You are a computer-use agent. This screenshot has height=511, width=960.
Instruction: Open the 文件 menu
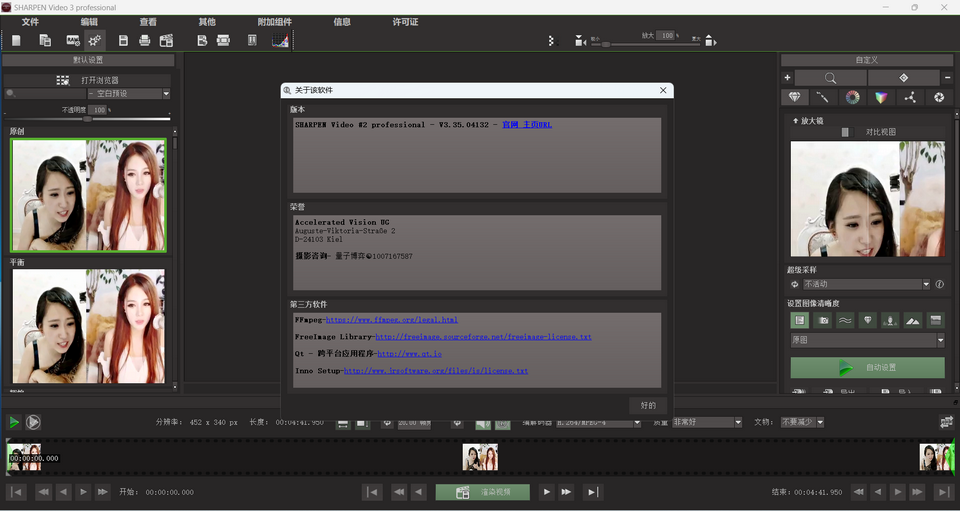[30, 22]
